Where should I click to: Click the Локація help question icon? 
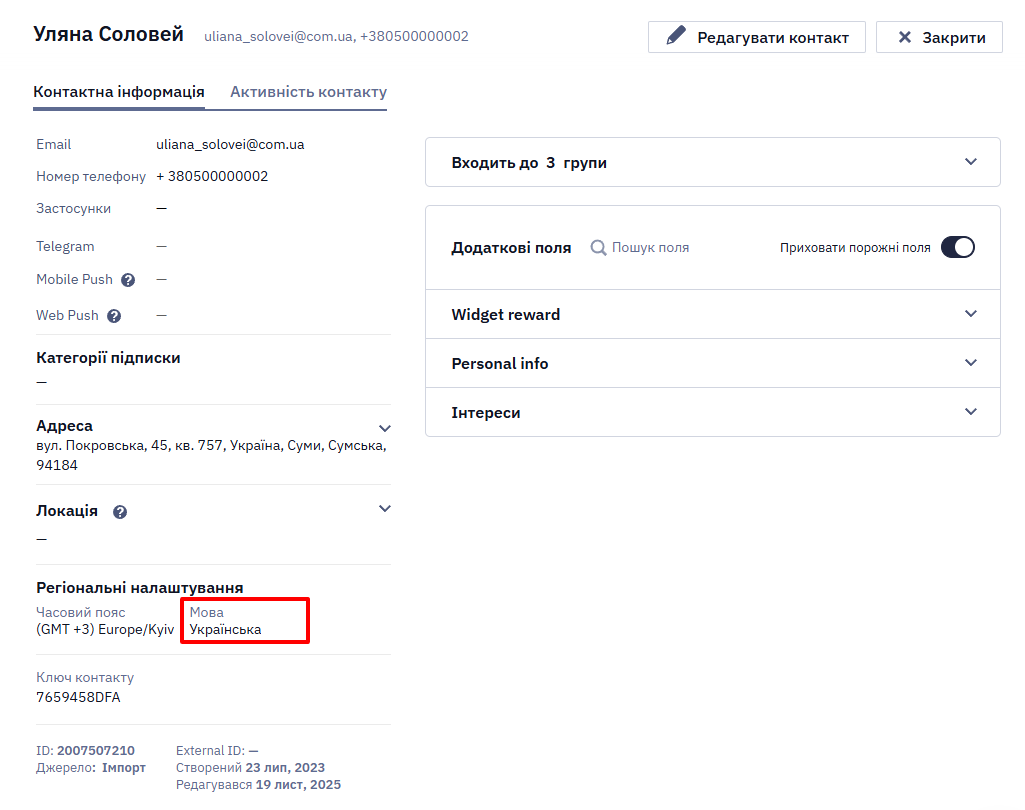point(120,512)
